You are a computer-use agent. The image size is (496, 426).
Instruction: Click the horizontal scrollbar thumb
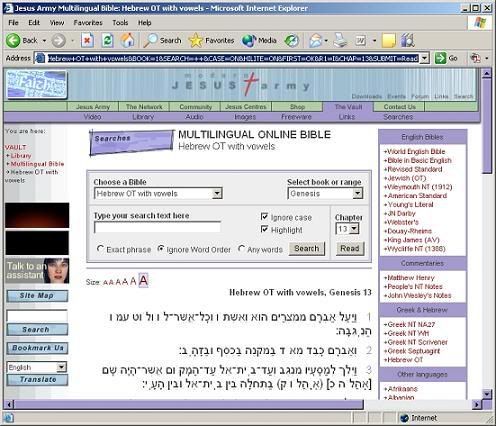click(x=189, y=405)
